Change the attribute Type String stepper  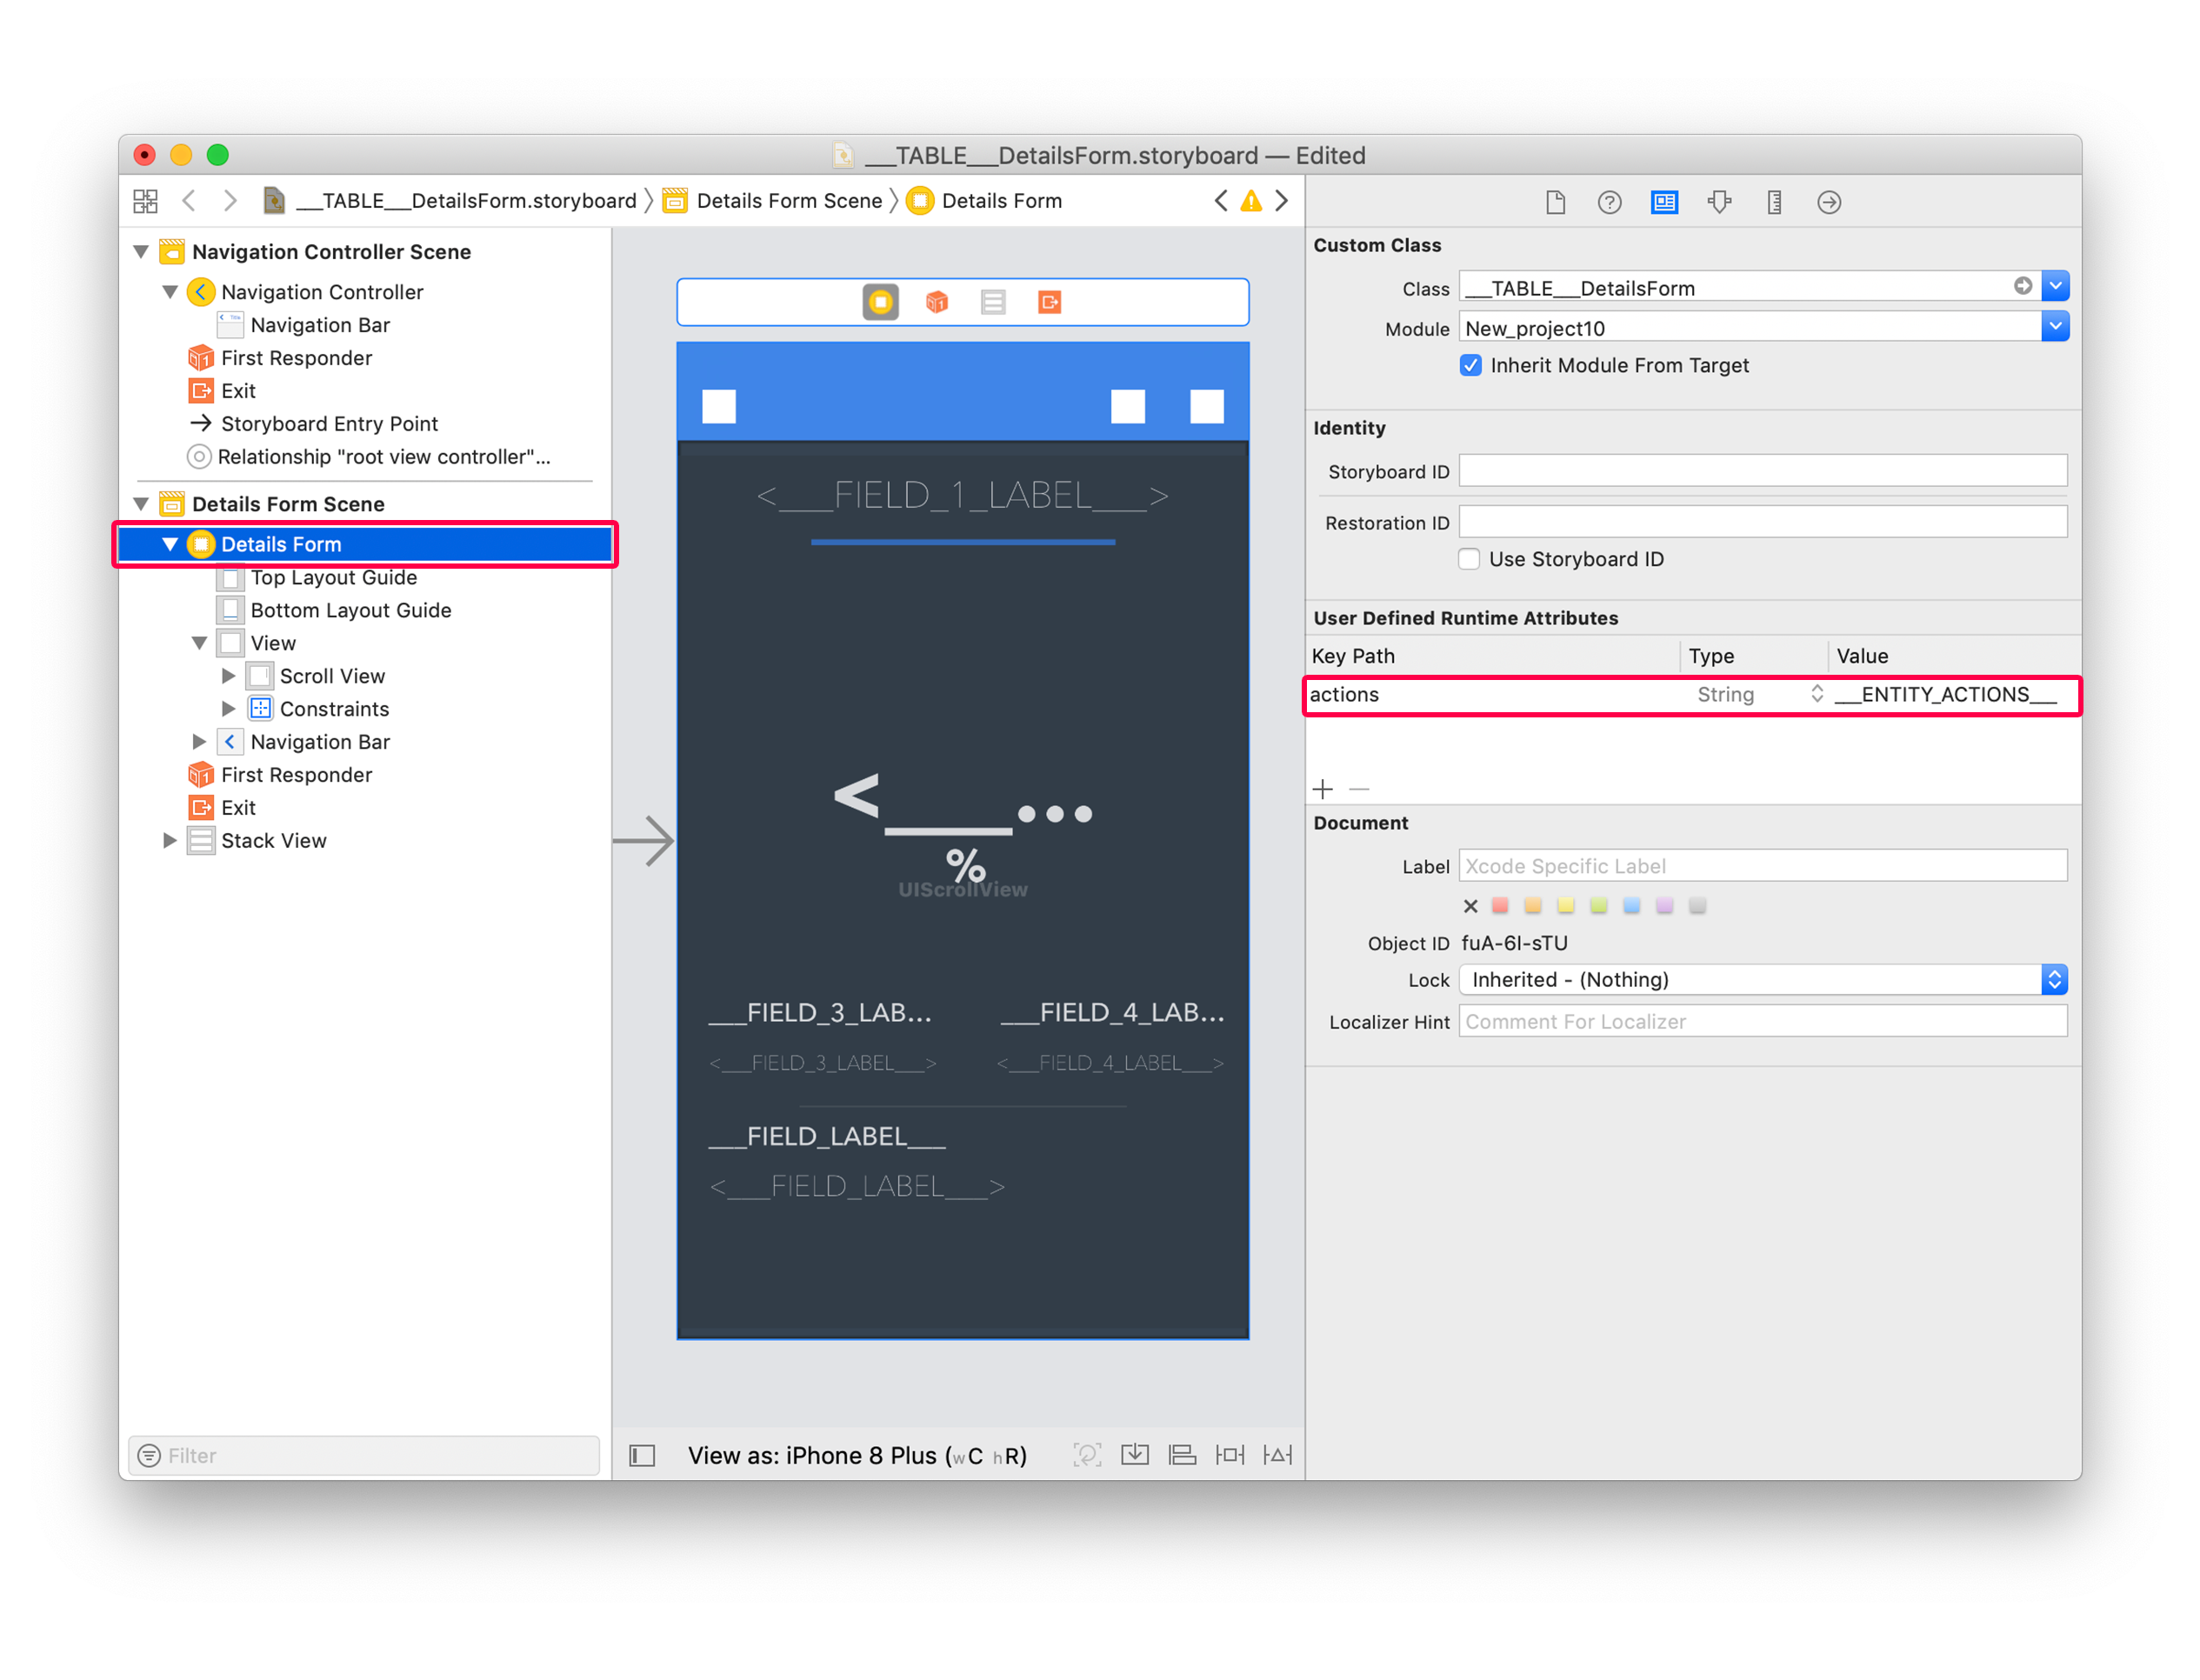click(1817, 694)
